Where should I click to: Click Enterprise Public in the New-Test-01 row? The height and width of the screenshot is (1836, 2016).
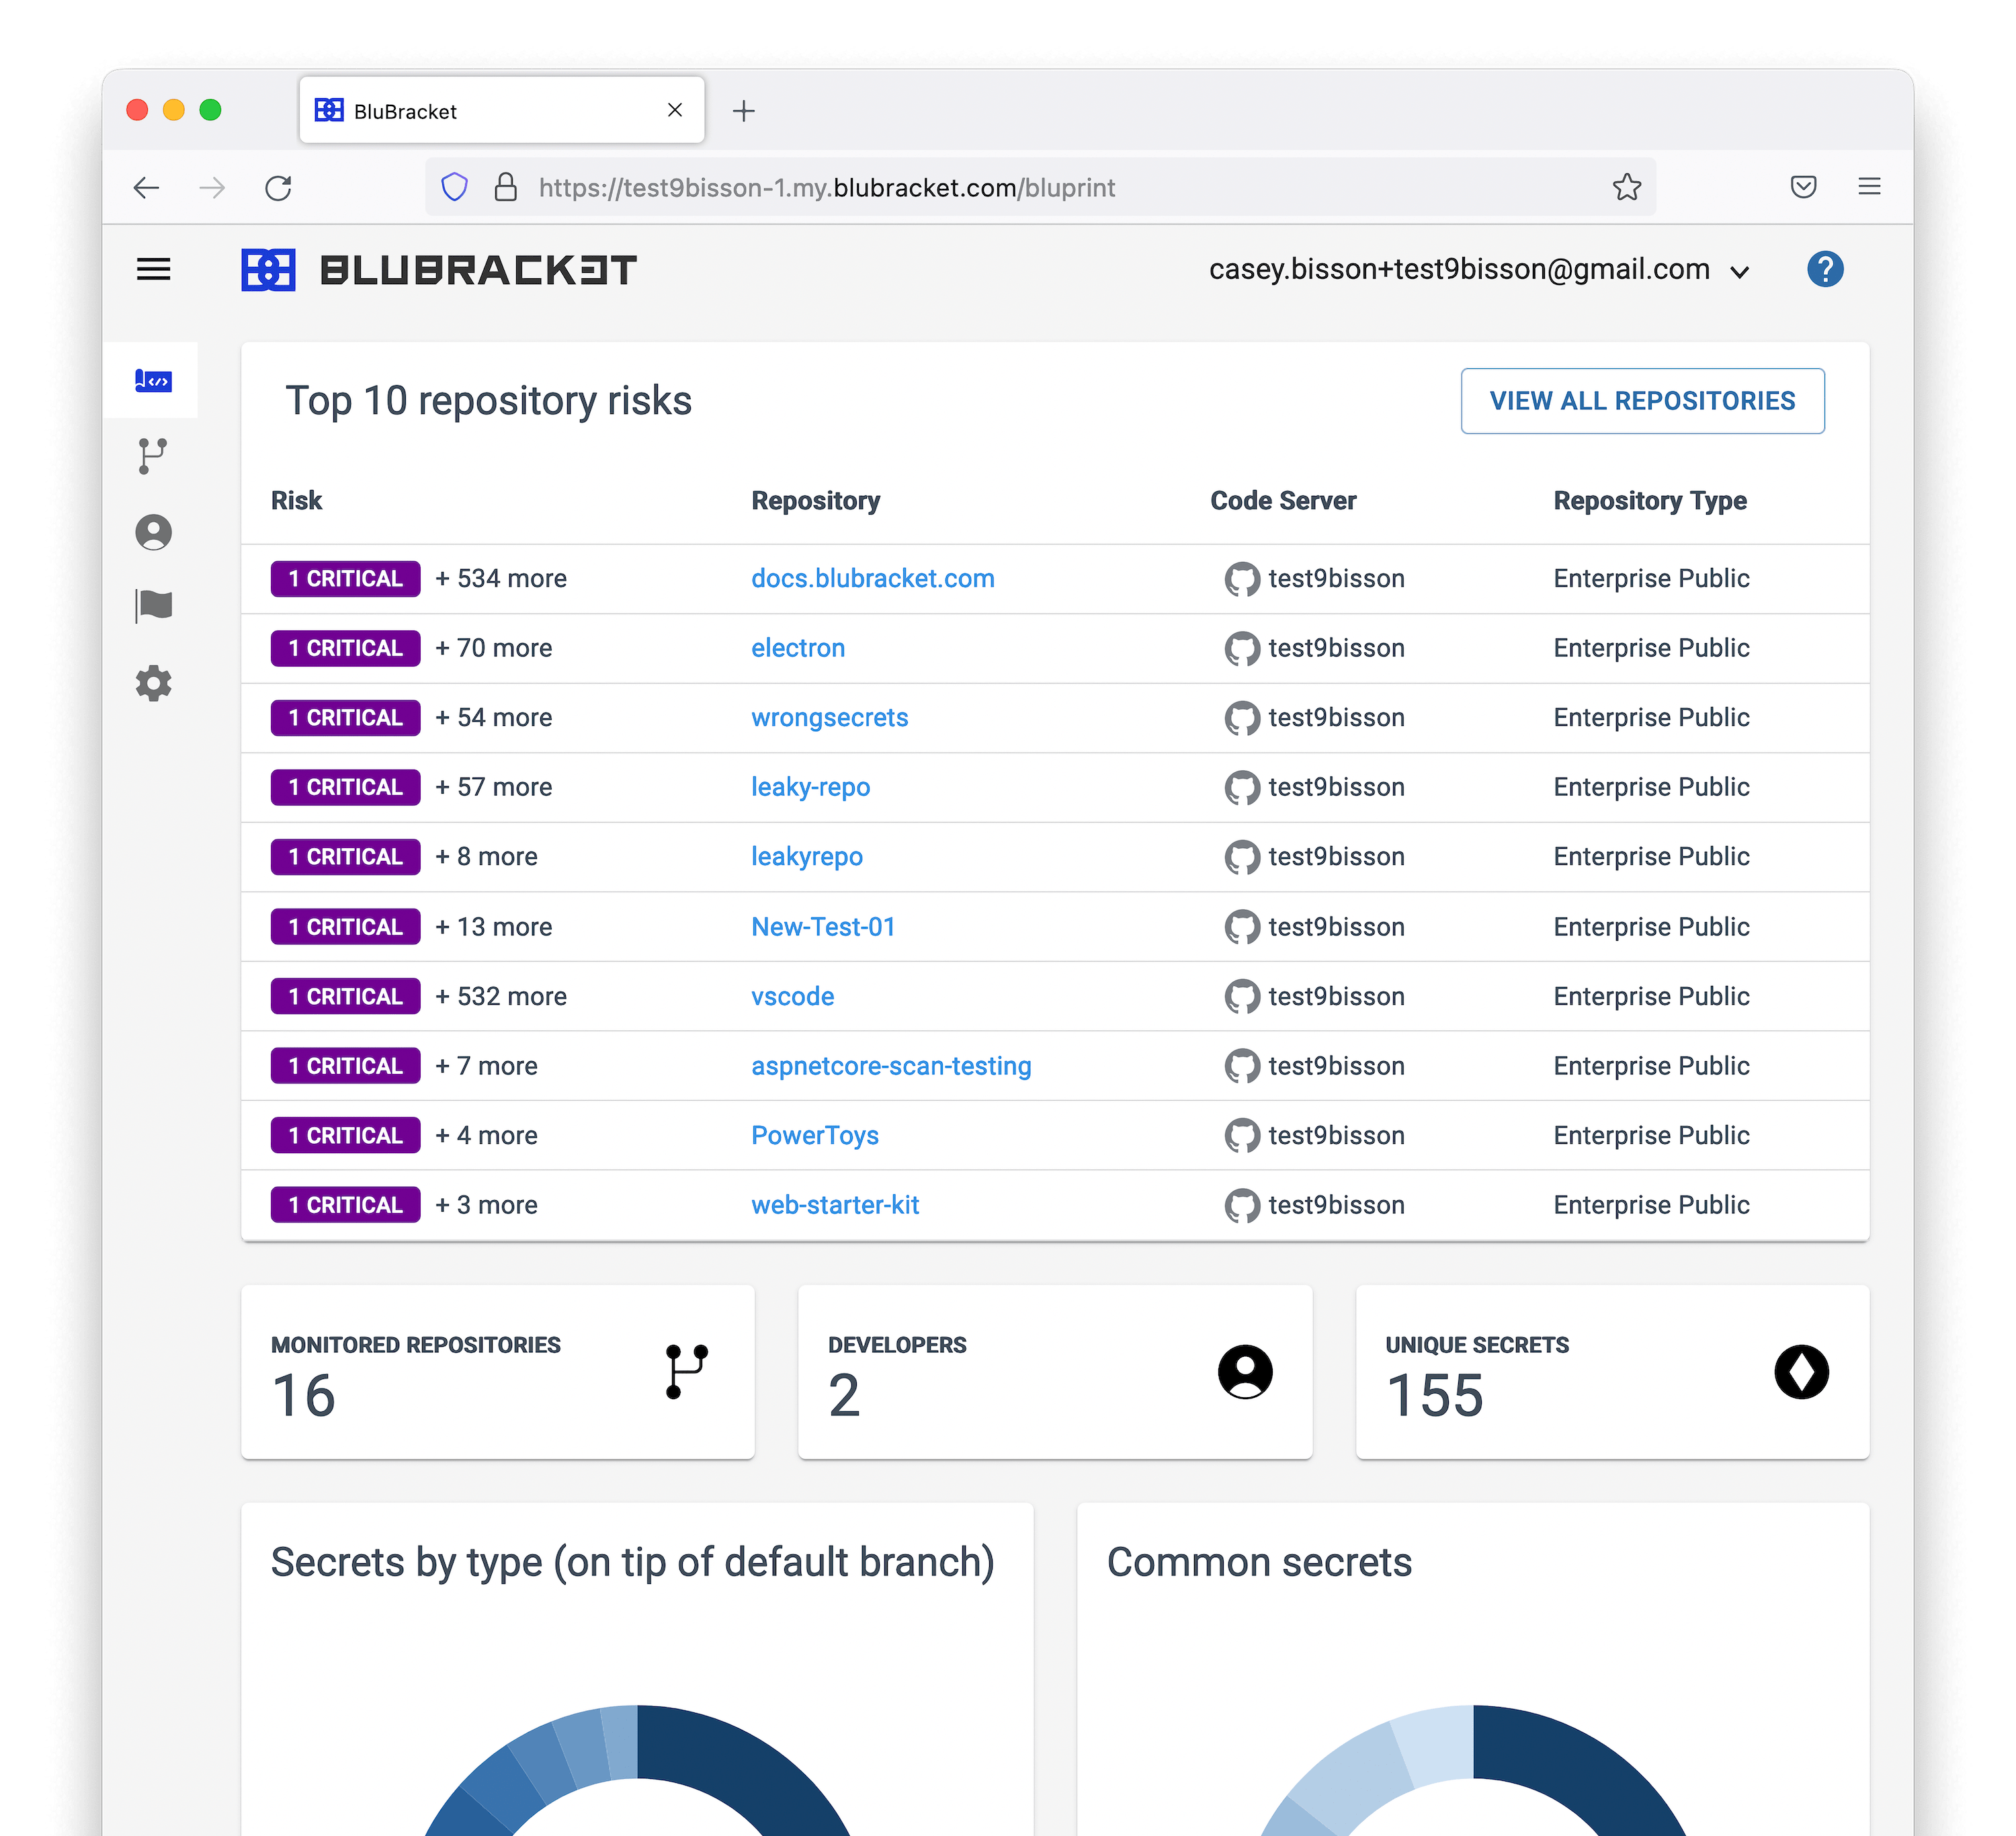[x=1651, y=927]
